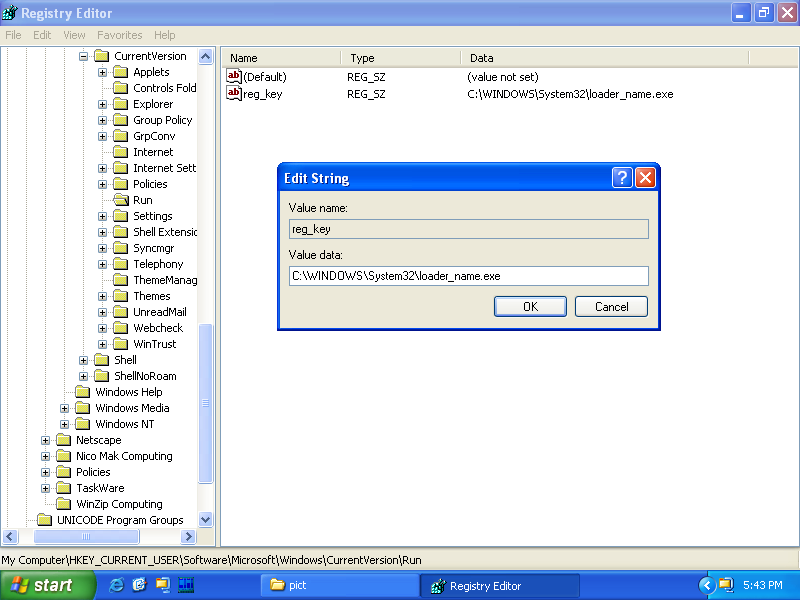Viewport: 800px width, 600px height.
Task: Click the (Default) string value icon
Action: click(x=234, y=77)
